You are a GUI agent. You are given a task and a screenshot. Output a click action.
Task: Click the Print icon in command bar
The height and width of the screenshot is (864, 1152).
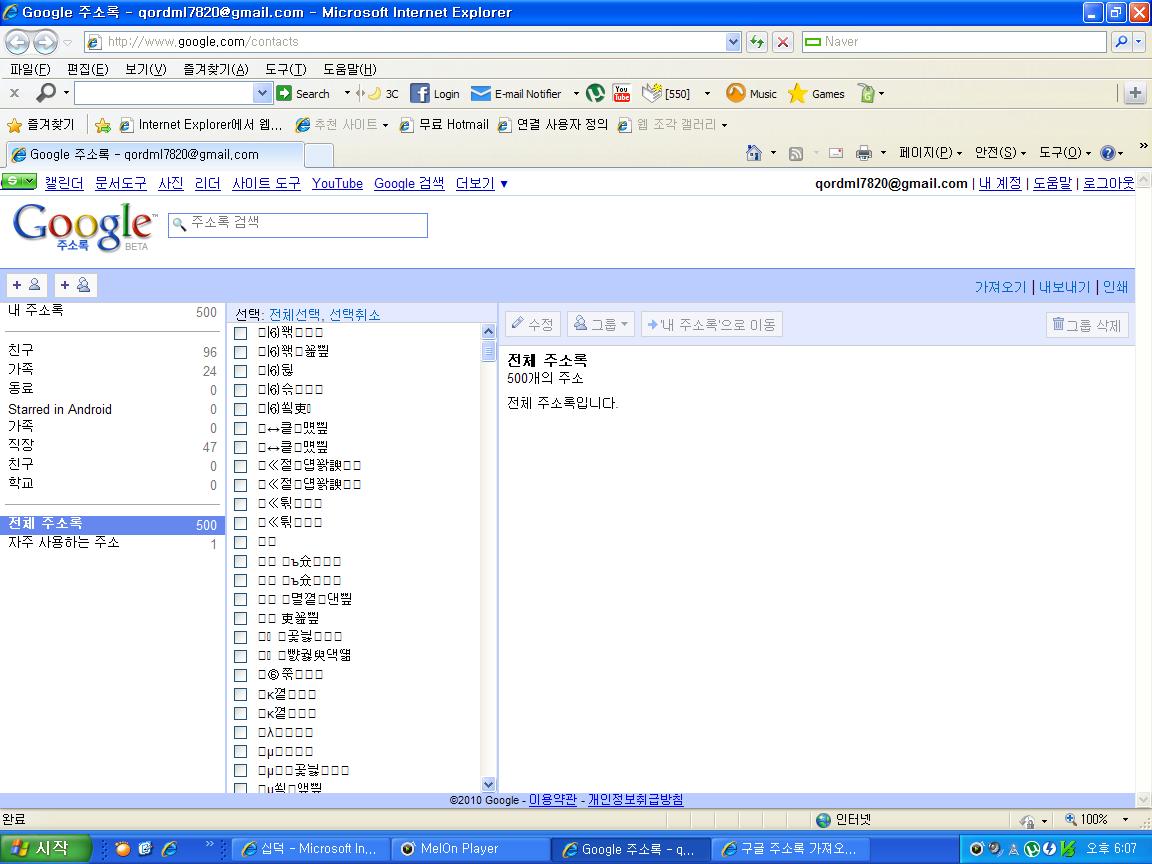864,153
